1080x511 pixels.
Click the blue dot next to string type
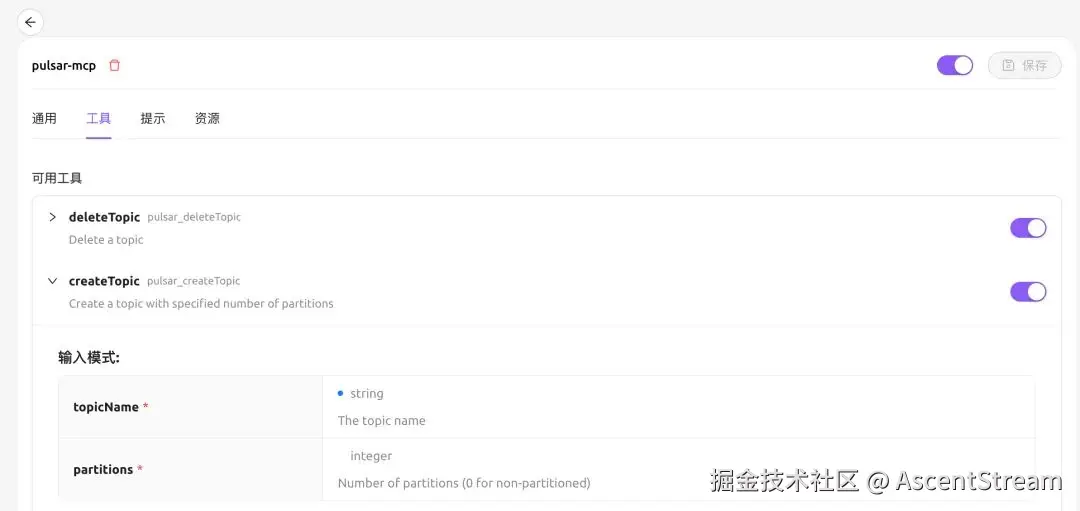(x=340, y=393)
